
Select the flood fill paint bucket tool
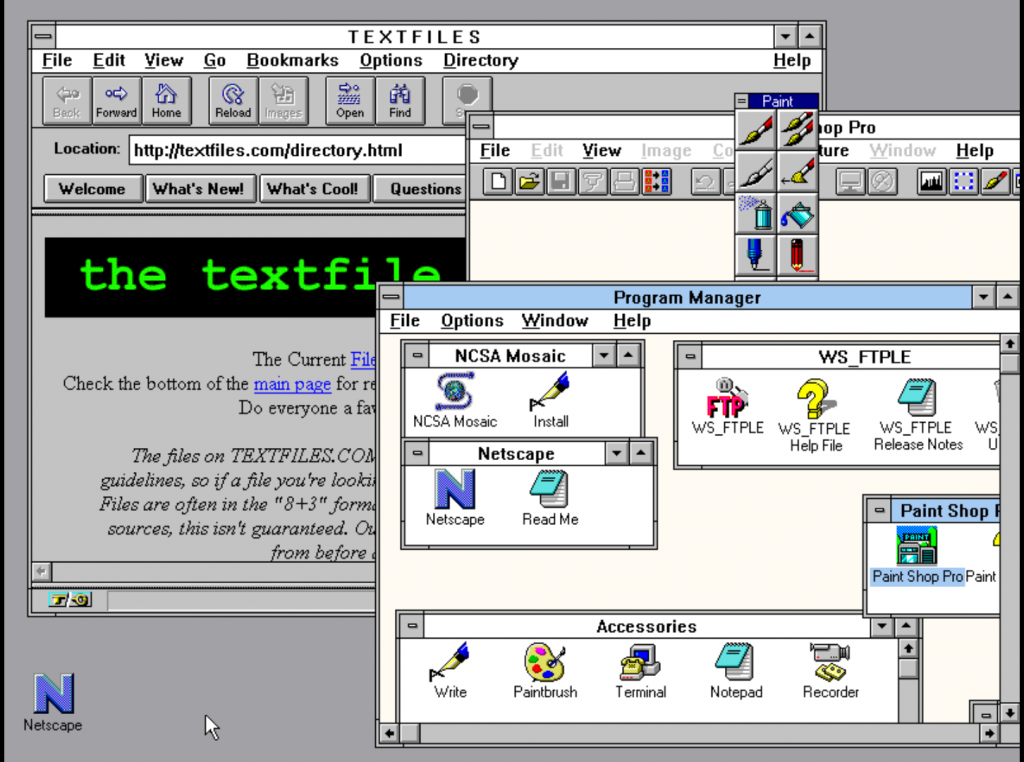pyautogui.click(x=797, y=213)
